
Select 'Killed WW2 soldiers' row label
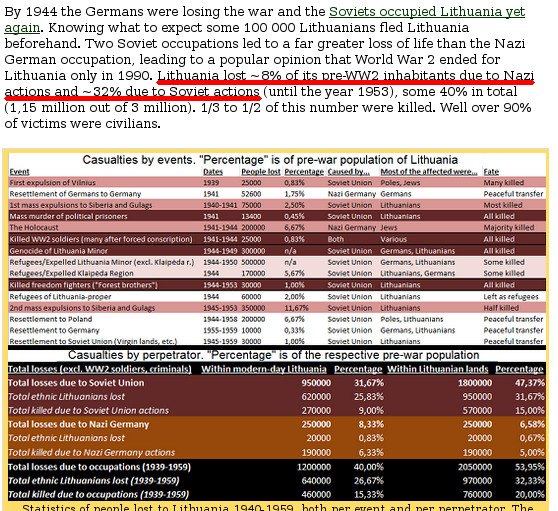point(101,239)
